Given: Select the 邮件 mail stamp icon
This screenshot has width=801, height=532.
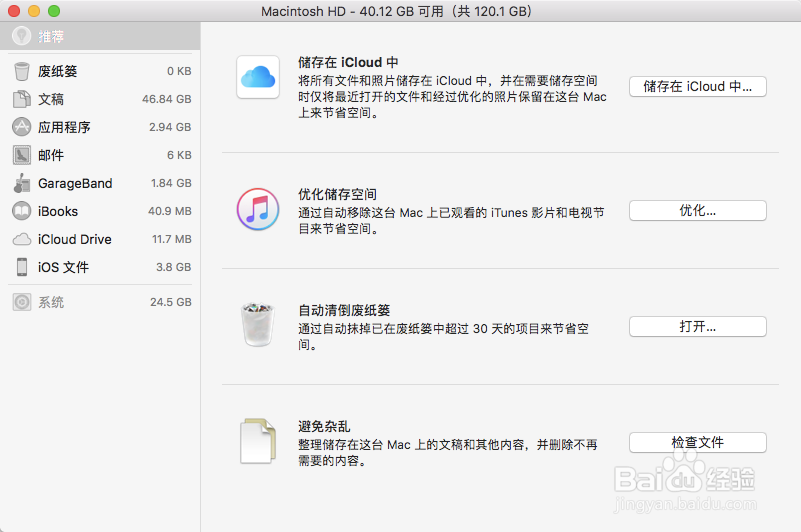Looking at the screenshot, I should pos(21,155).
